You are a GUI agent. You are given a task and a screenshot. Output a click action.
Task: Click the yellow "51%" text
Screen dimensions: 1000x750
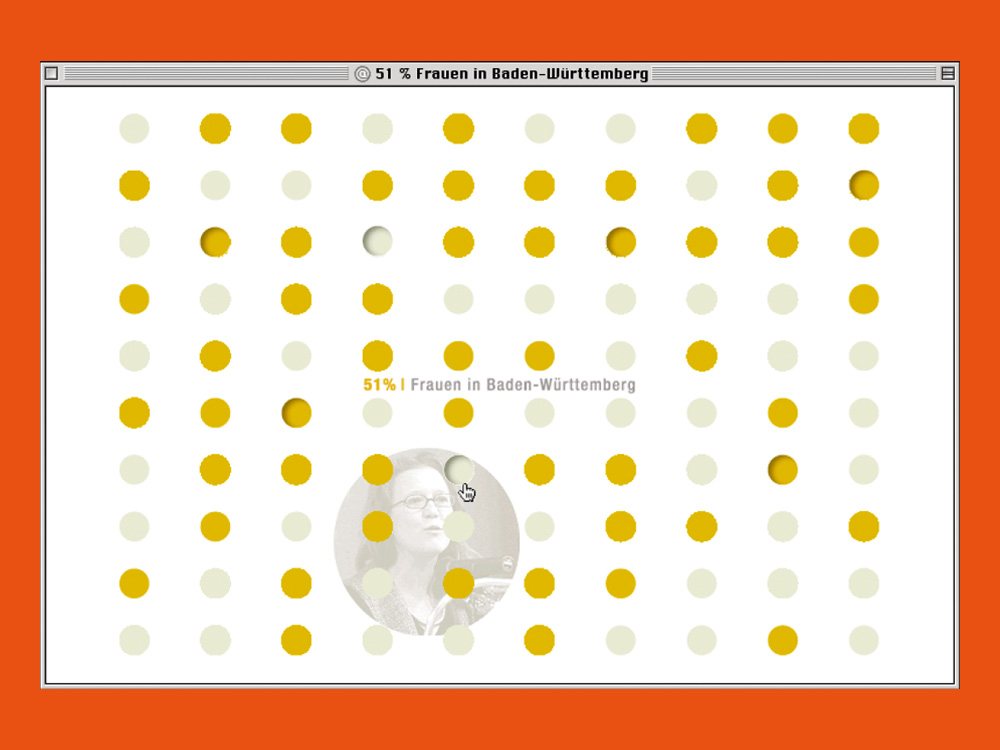tap(379, 385)
